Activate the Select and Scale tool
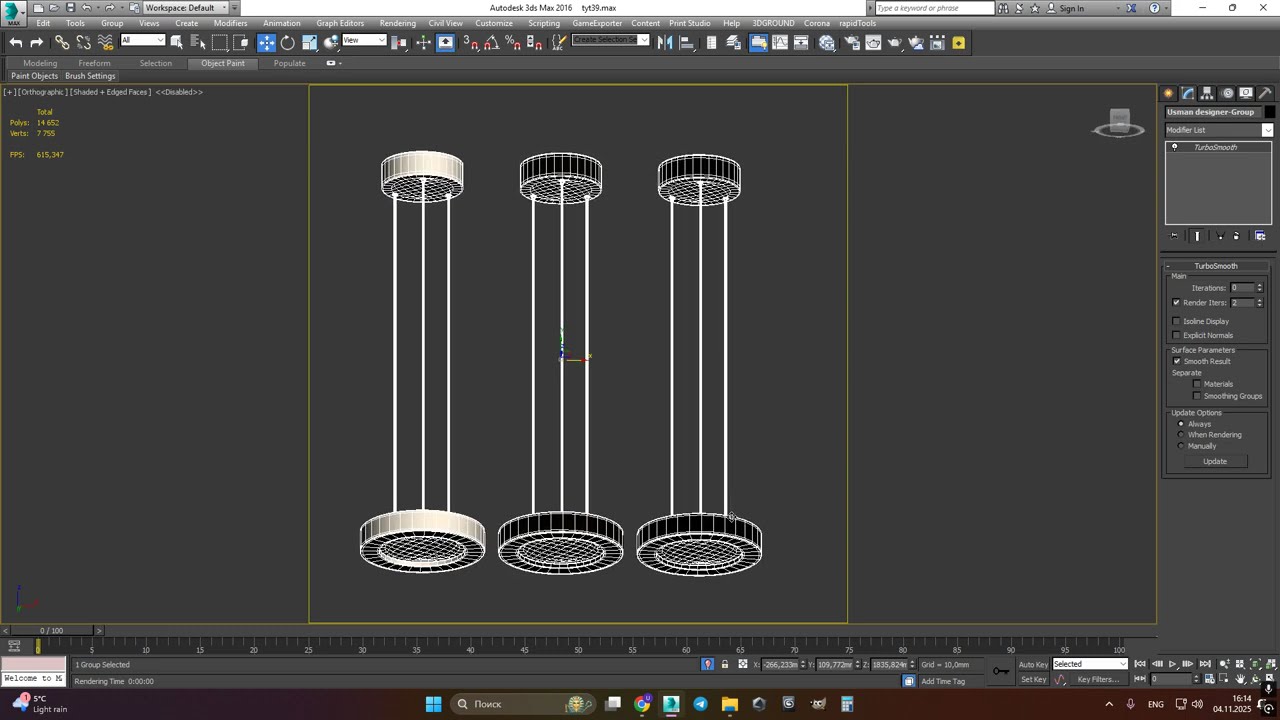This screenshot has width=1280, height=720. click(x=309, y=42)
